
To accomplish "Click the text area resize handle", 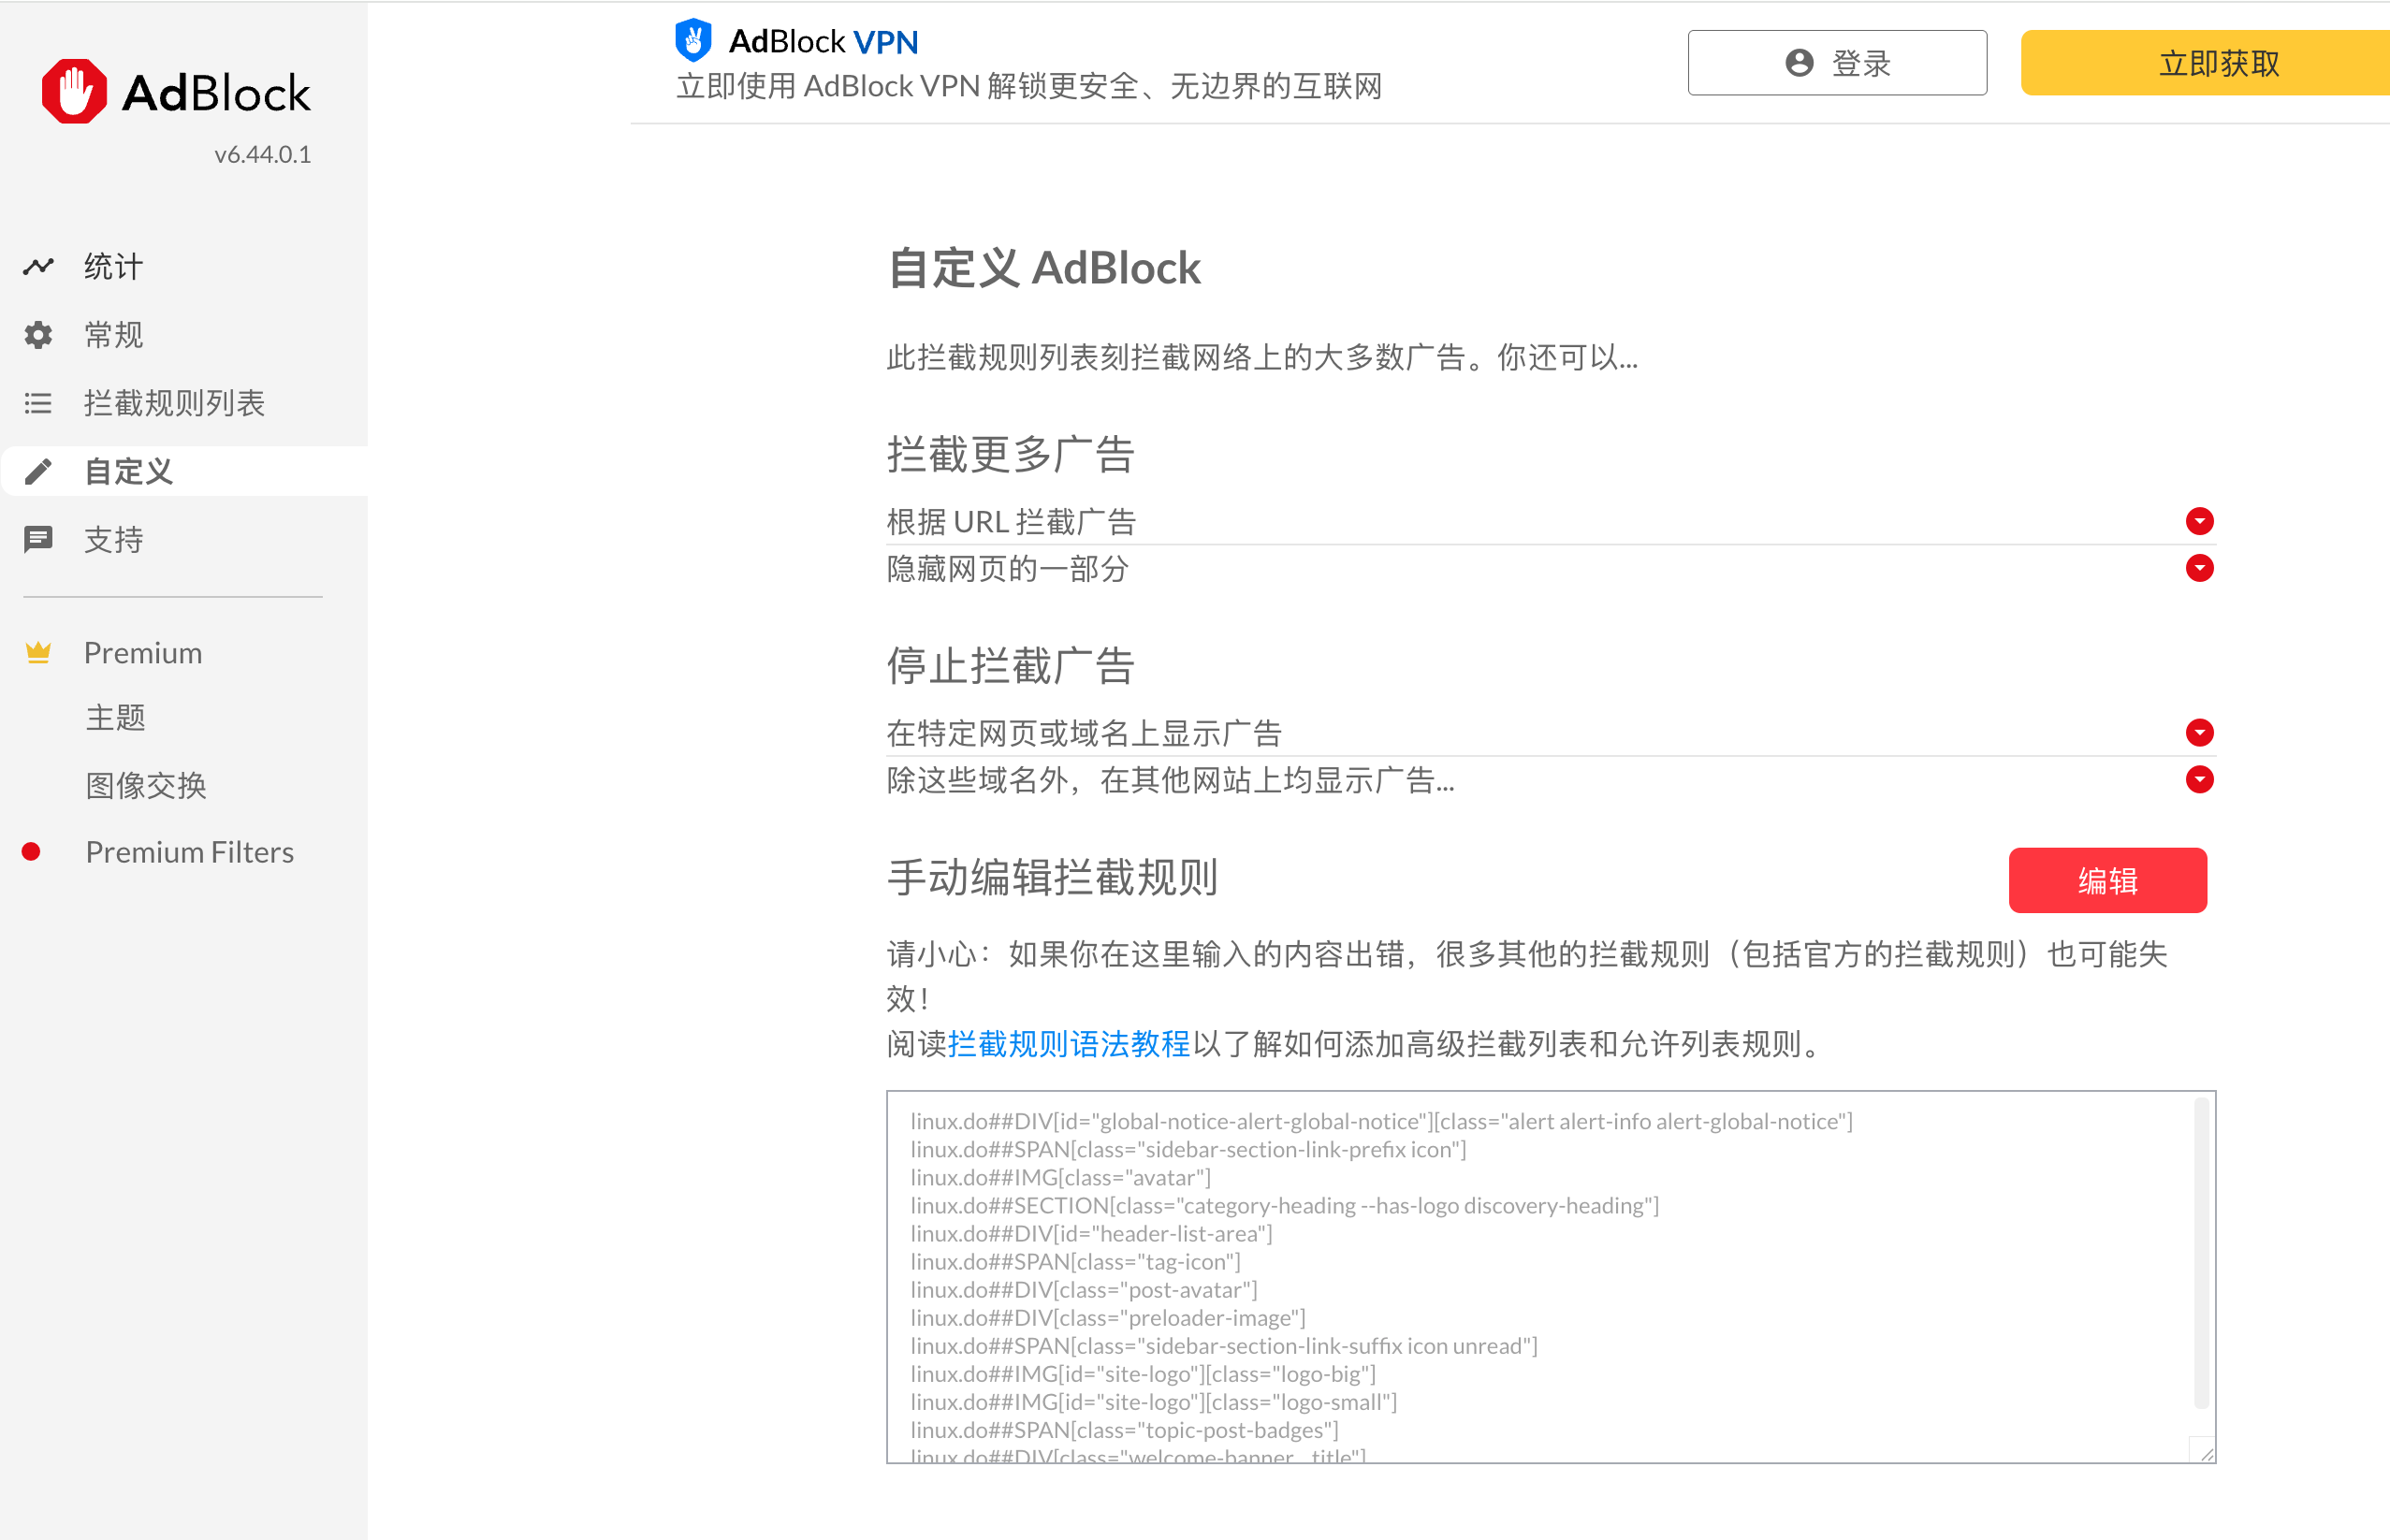I will (x=2204, y=1452).
